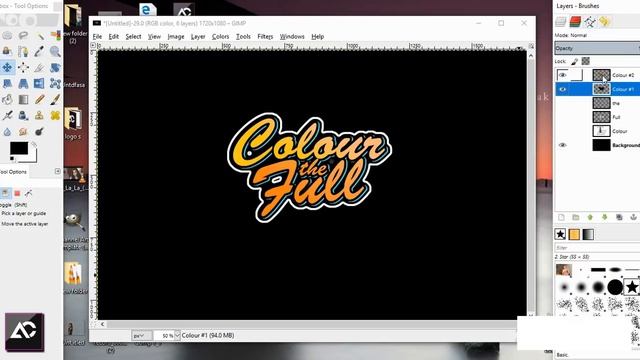This screenshot has width=640, height=360.
Task: Switch to the Undo History tab
Action: coord(604,22)
